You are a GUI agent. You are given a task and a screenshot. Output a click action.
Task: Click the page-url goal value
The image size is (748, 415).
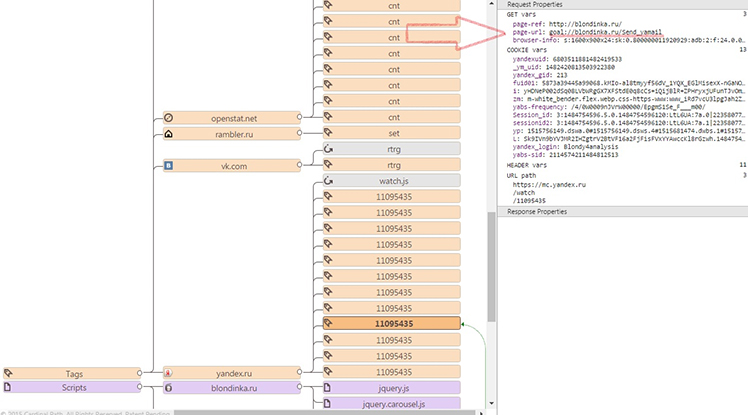coord(603,32)
